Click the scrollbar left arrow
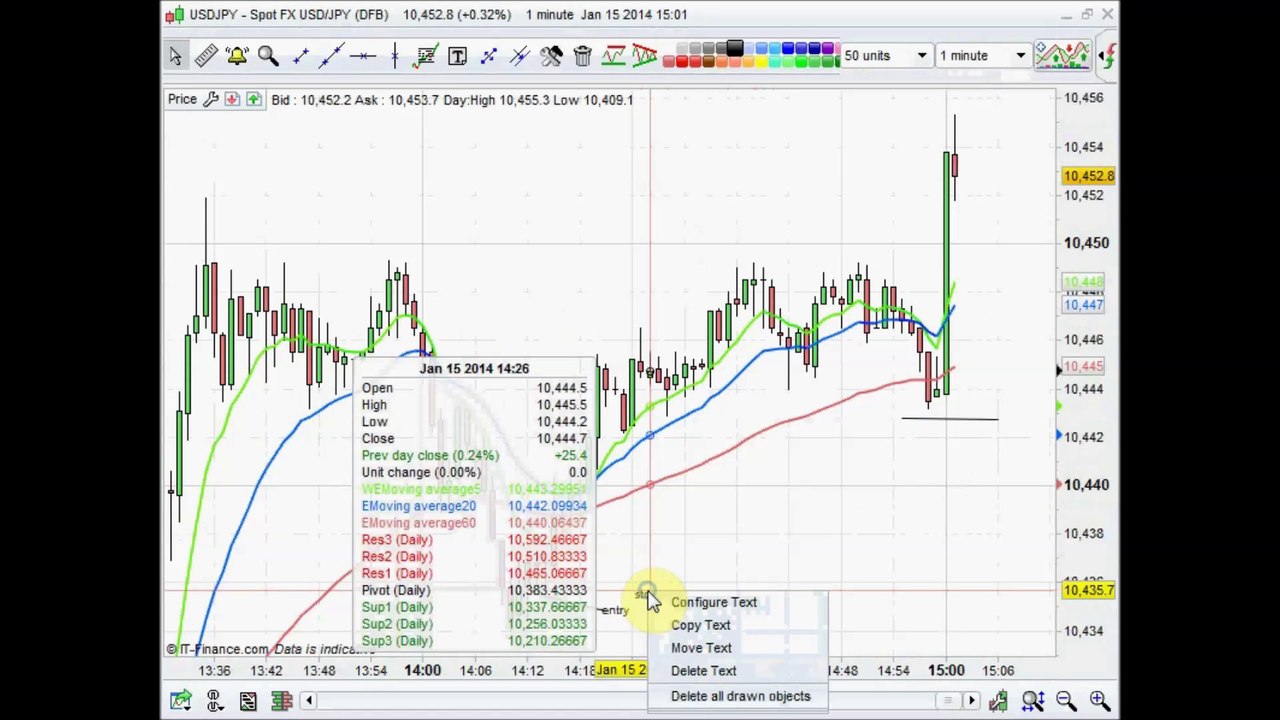This screenshot has width=1280, height=720. 310,701
